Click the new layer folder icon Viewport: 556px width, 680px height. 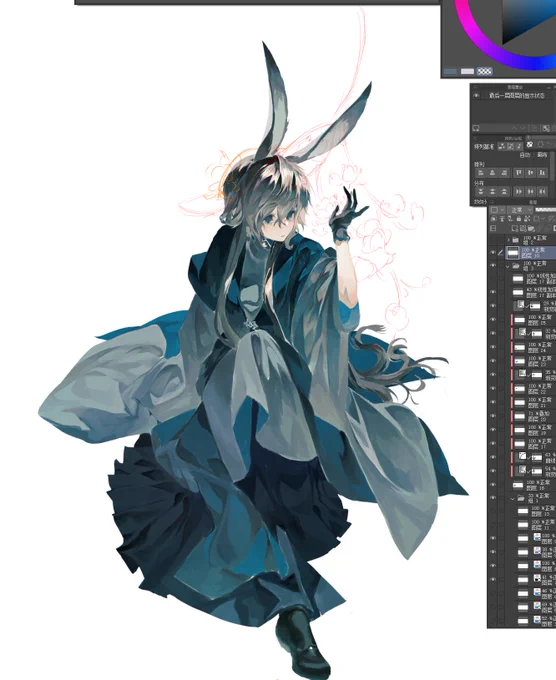pos(532,229)
